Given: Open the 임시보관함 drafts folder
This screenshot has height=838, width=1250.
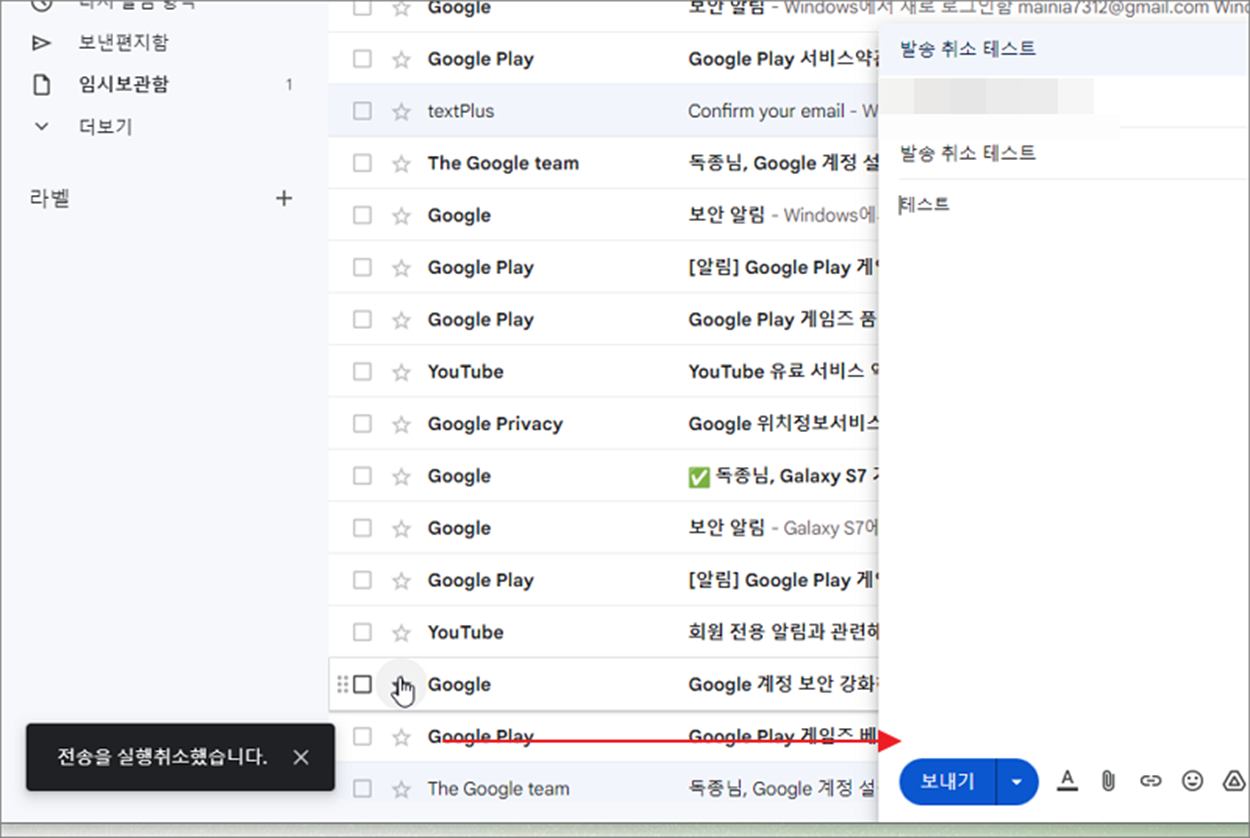Looking at the screenshot, I should pos(123,85).
